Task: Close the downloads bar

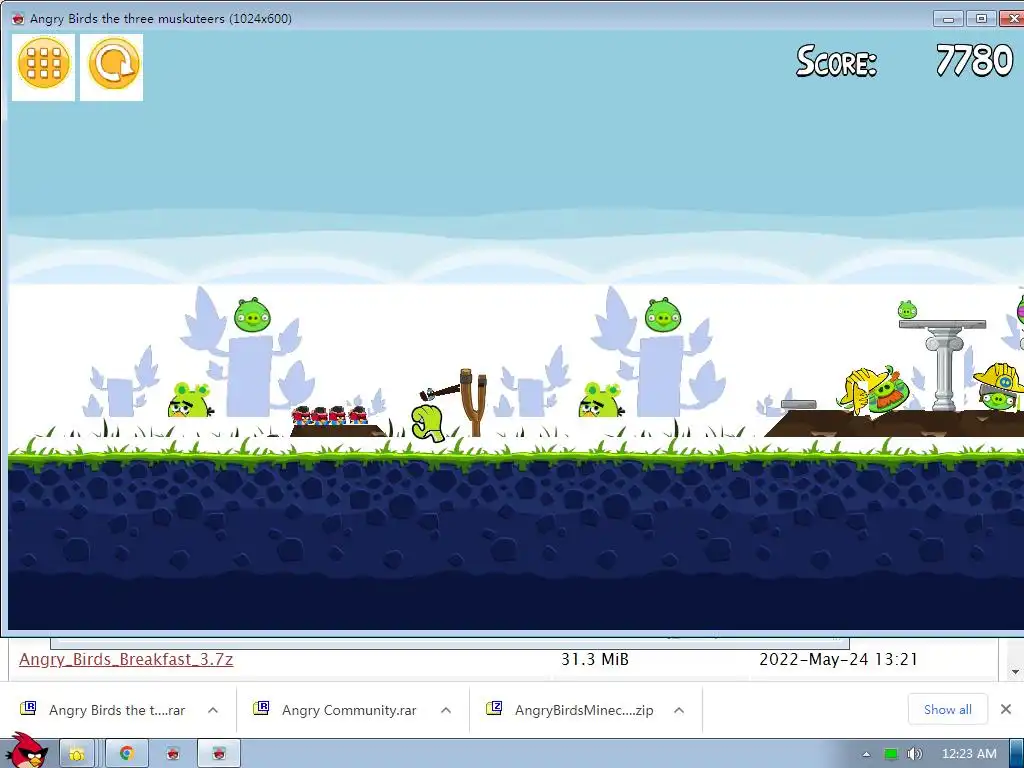Action: tap(1006, 709)
